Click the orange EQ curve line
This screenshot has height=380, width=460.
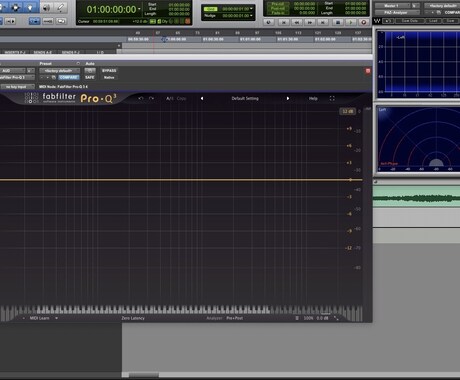coord(181,180)
